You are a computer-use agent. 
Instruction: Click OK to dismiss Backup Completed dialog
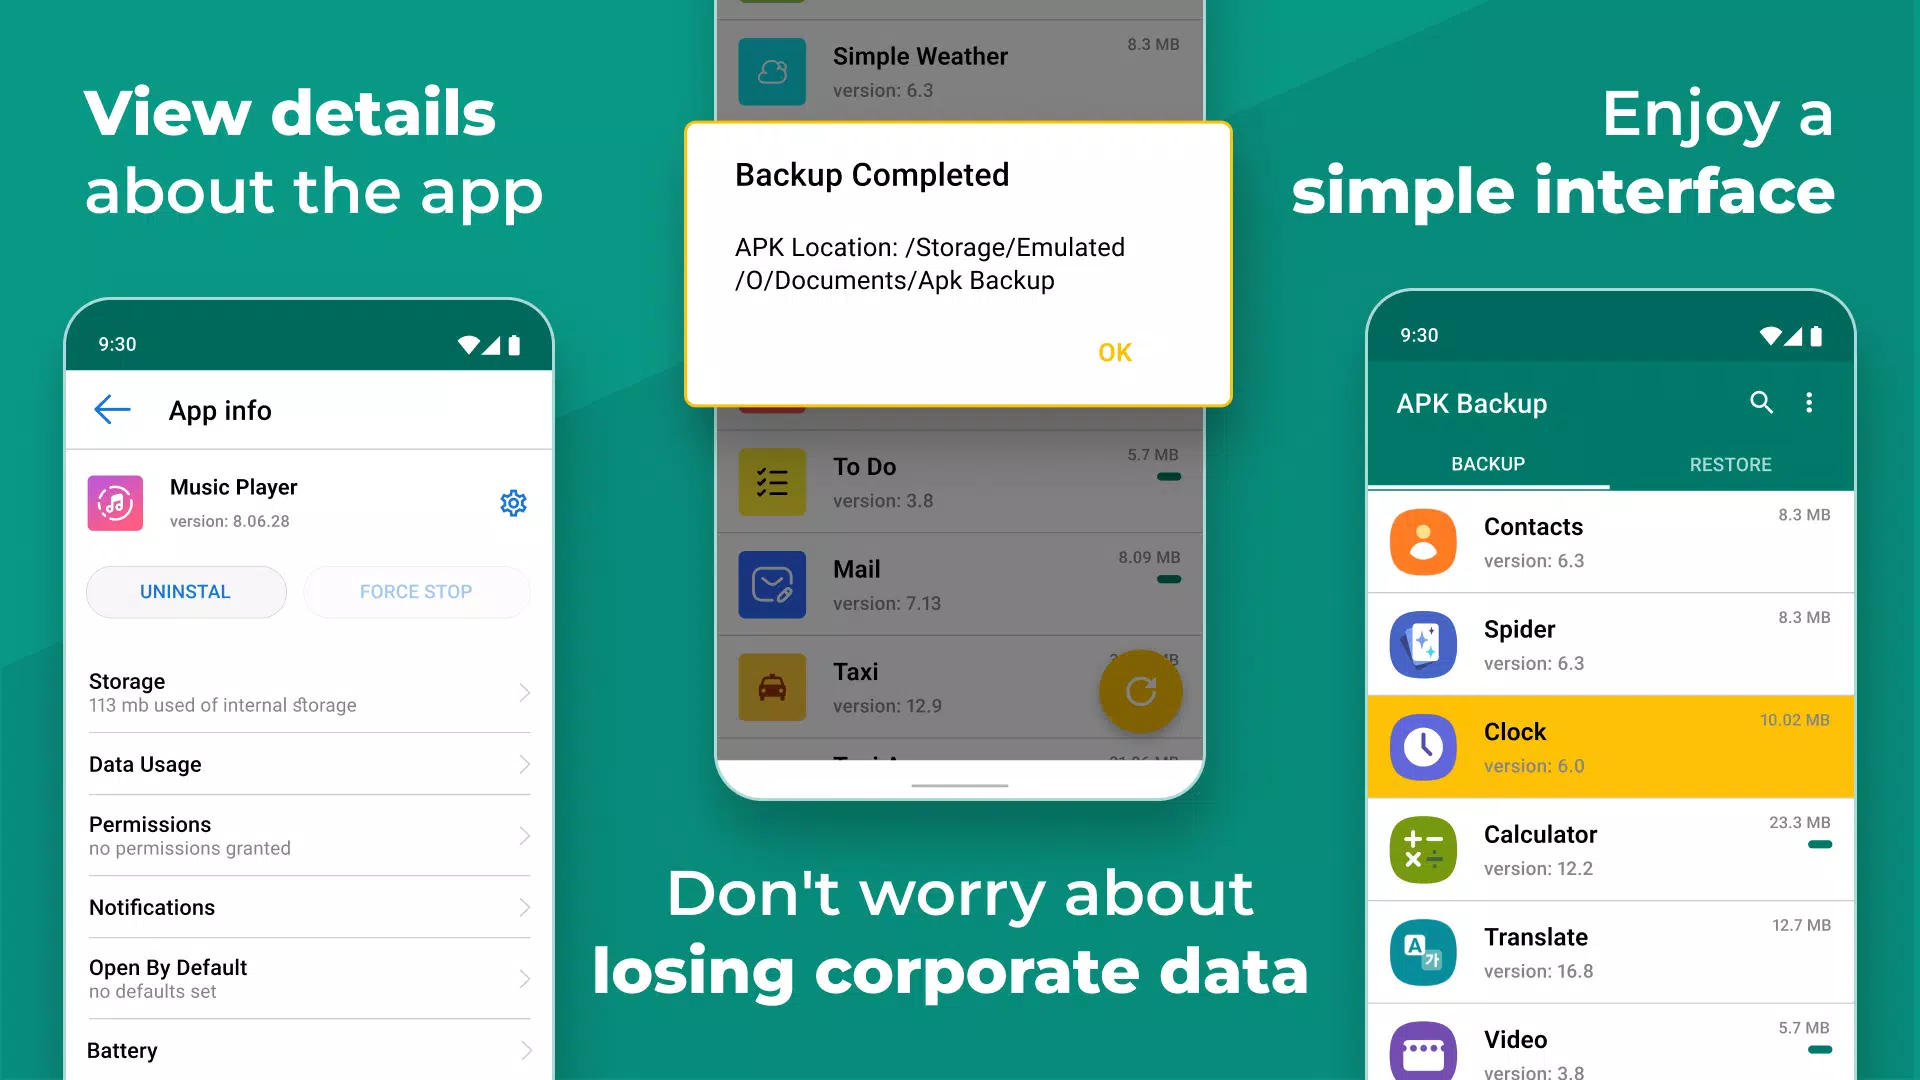point(1116,351)
